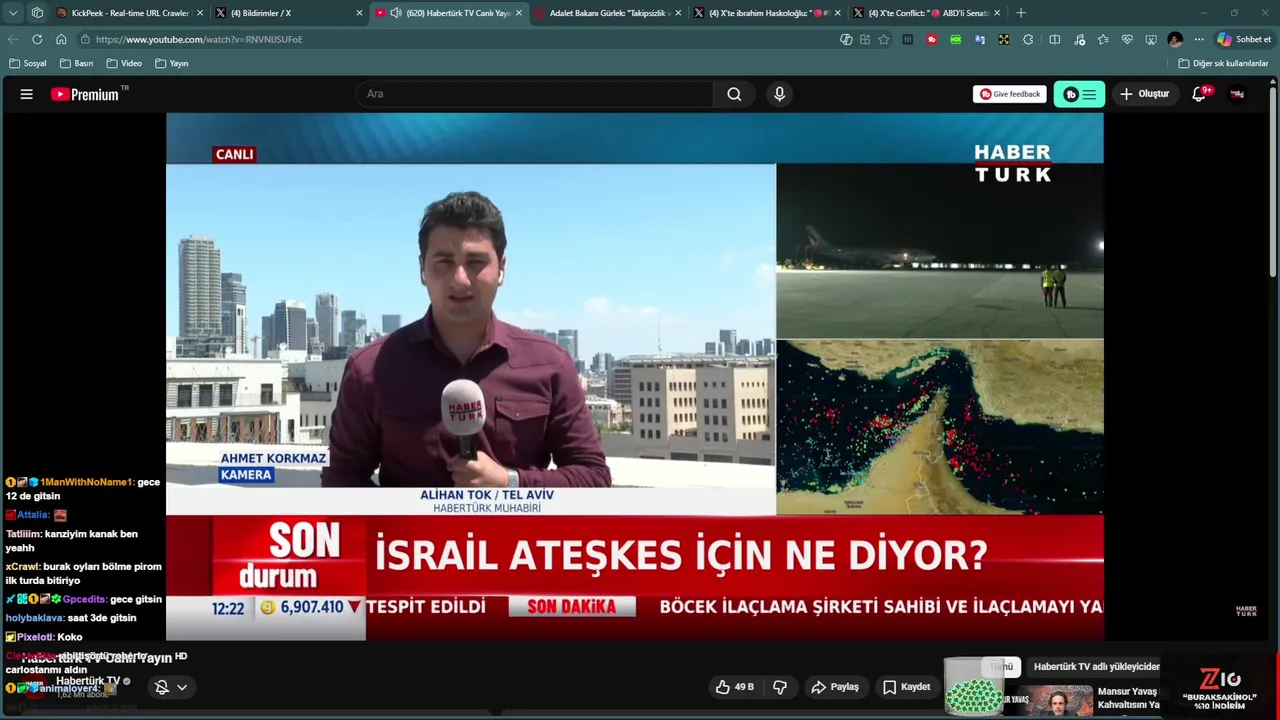Switch to X'te Conflict tab
This screenshot has height=720, width=1280.
pyautogui.click(x=928, y=13)
